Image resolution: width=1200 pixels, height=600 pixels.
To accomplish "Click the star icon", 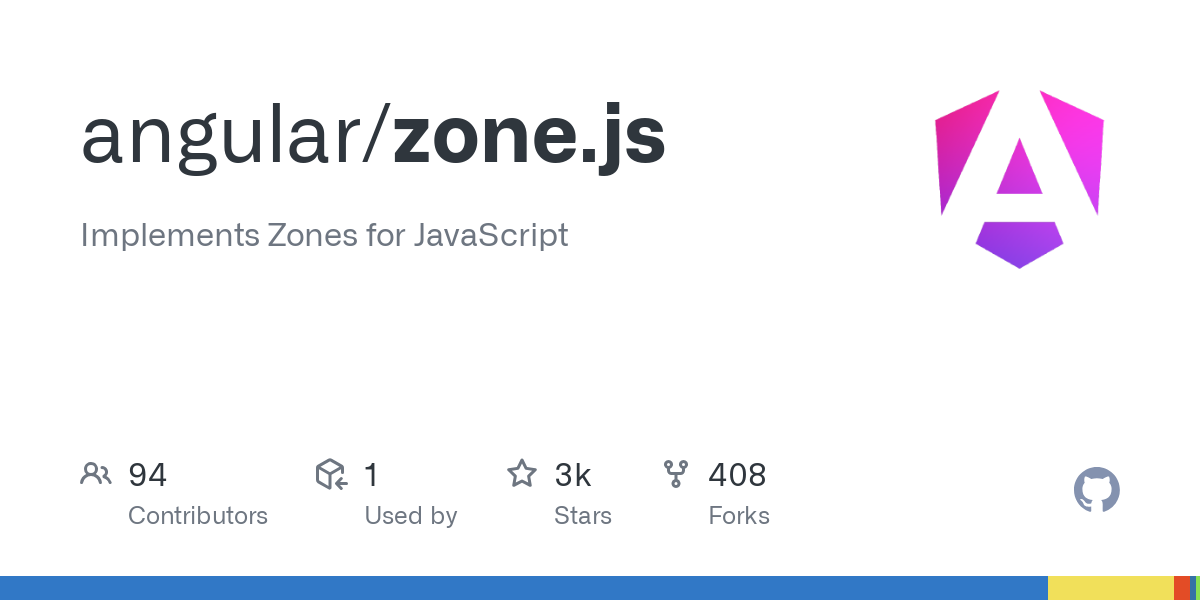I will (x=522, y=474).
